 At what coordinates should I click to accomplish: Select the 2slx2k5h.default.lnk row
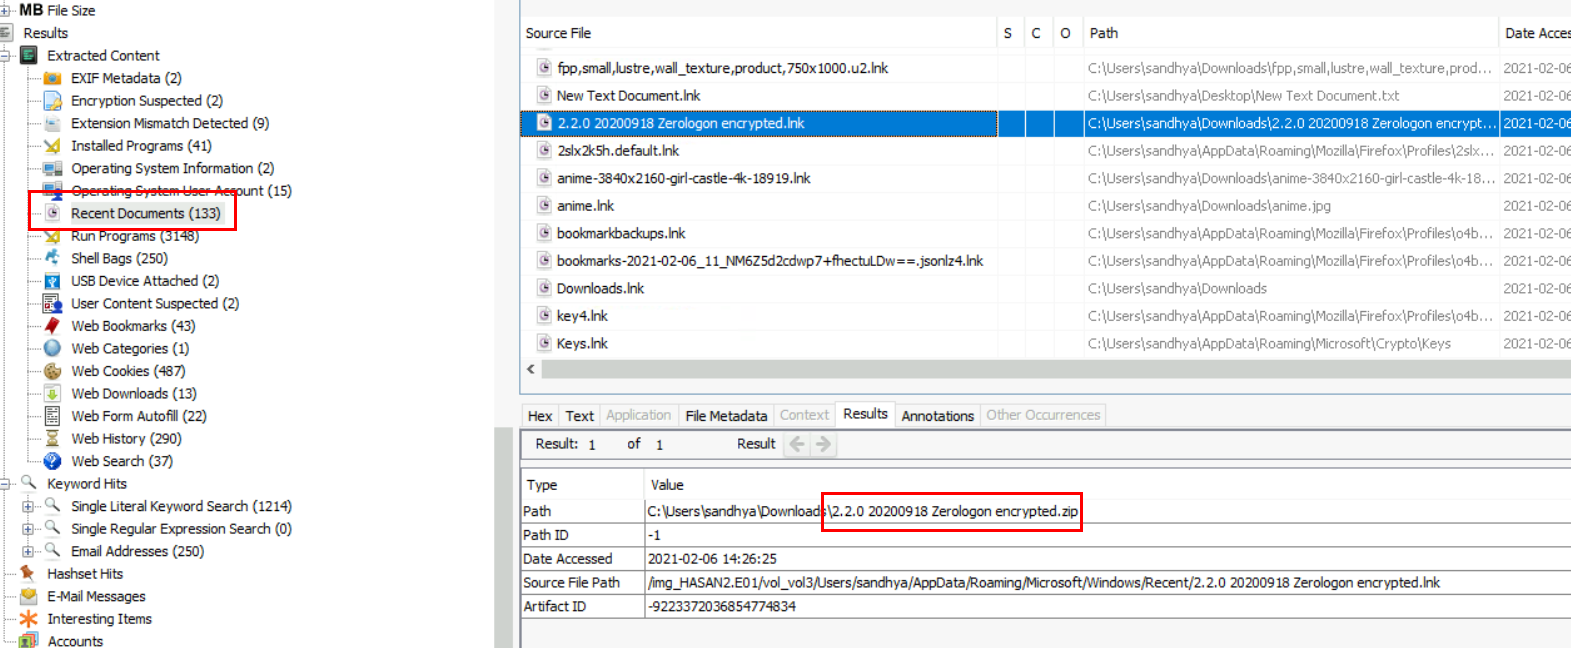coord(1045,151)
